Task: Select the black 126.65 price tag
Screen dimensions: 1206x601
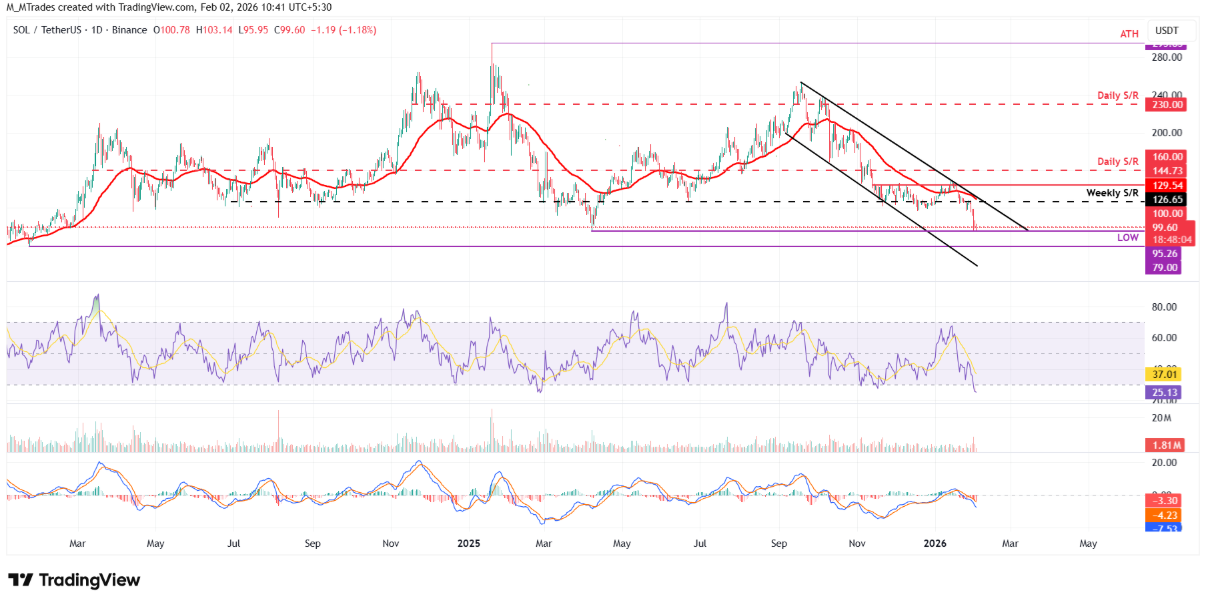Action: pyautogui.click(x=1168, y=200)
